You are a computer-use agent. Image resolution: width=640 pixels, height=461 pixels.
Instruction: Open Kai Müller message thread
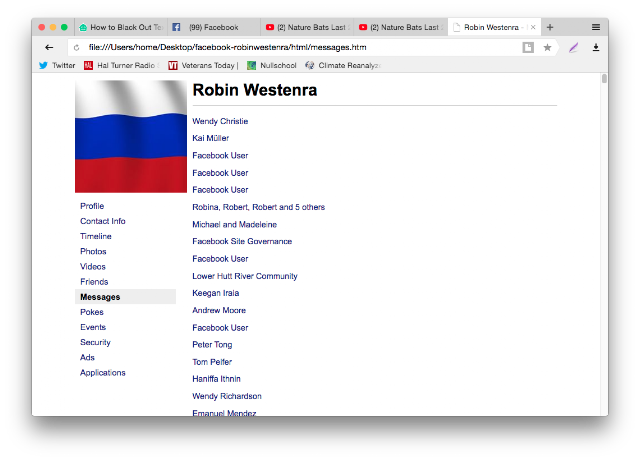211,138
